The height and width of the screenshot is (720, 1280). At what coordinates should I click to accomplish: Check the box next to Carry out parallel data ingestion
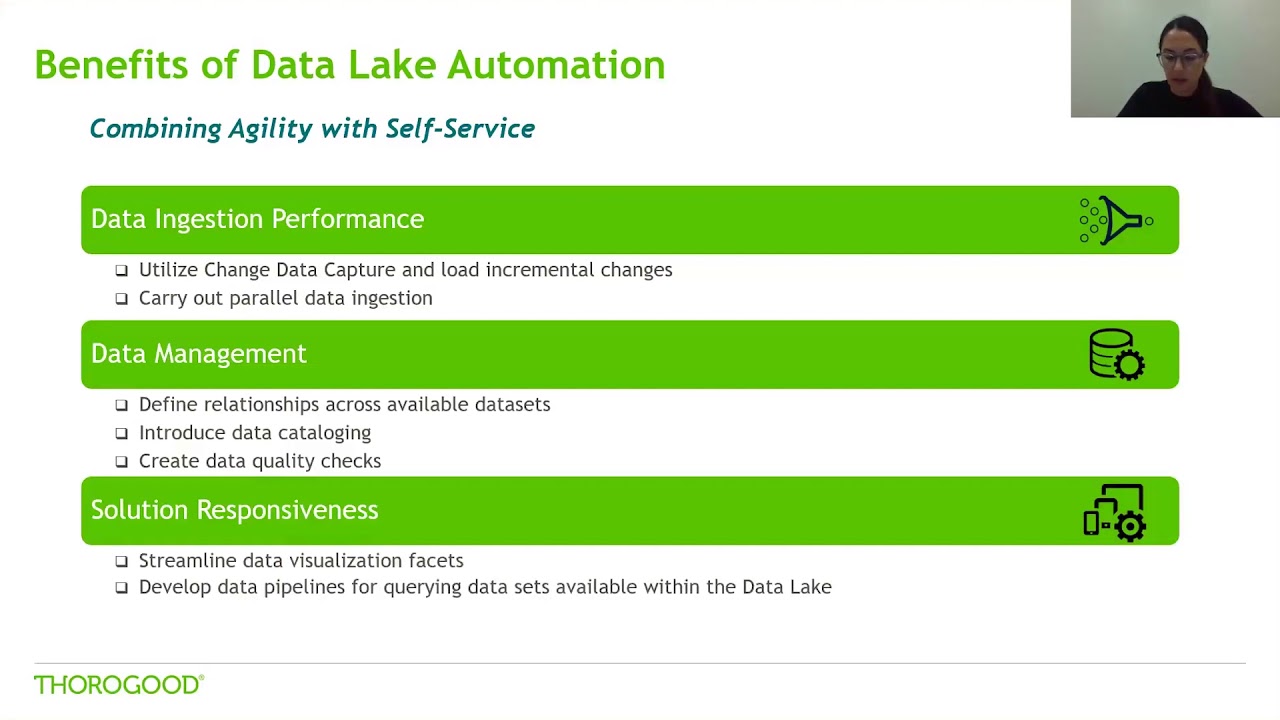pos(121,298)
